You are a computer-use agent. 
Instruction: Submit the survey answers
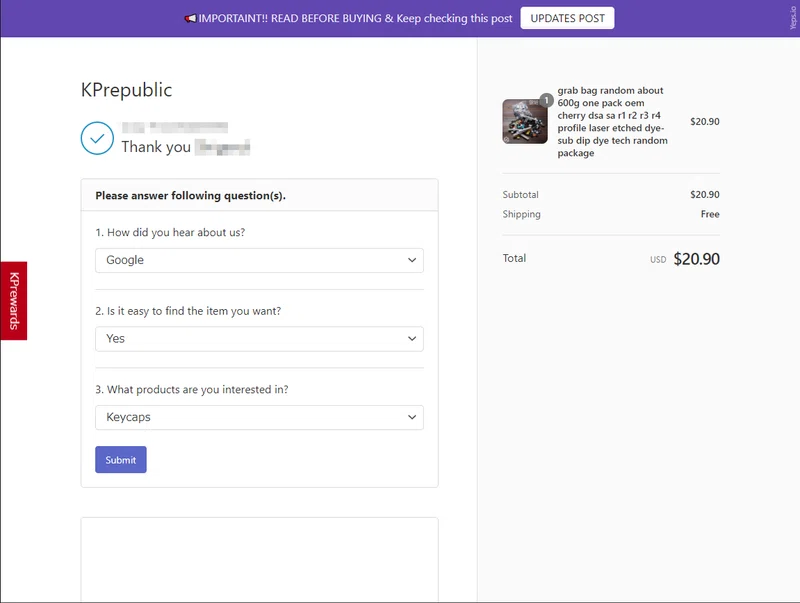pos(121,460)
